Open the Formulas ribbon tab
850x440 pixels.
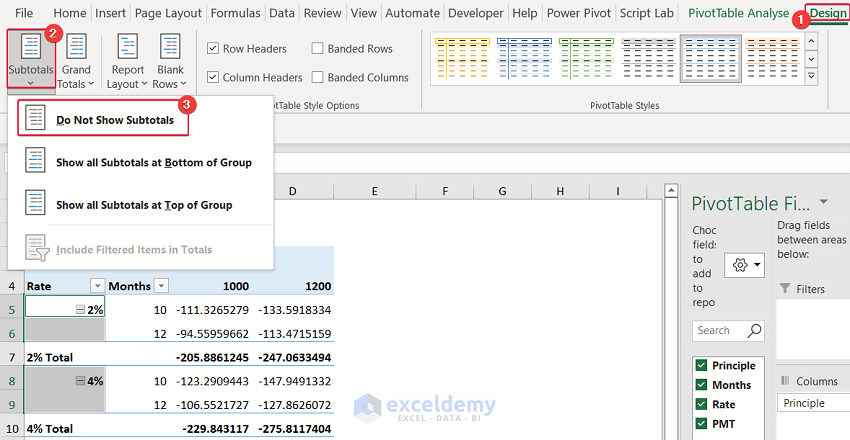(x=237, y=13)
